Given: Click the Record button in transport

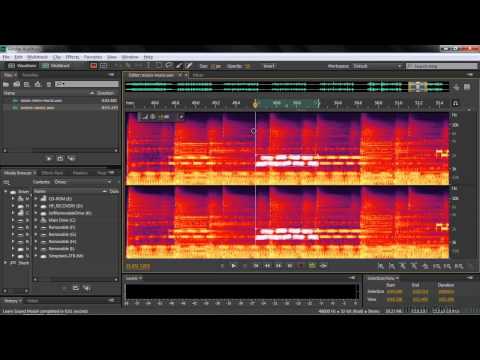Looking at the screenshot, I should (x=301, y=266).
